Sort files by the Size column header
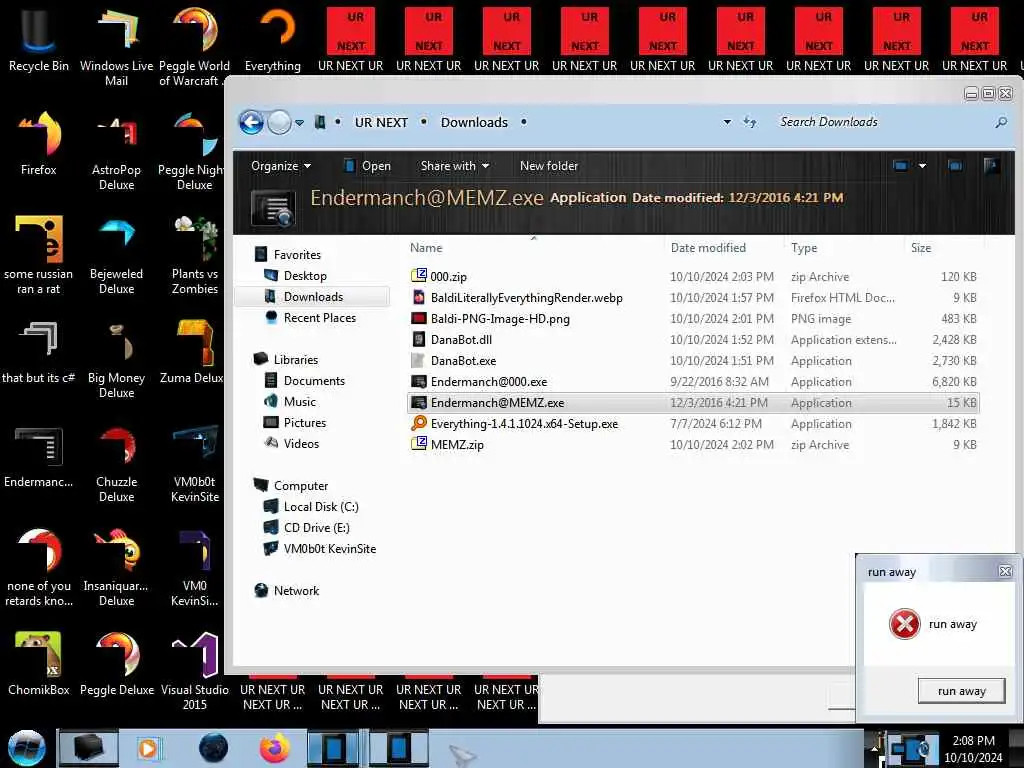The height and width of the screenshot is (768, 1024). pos(921,248)
